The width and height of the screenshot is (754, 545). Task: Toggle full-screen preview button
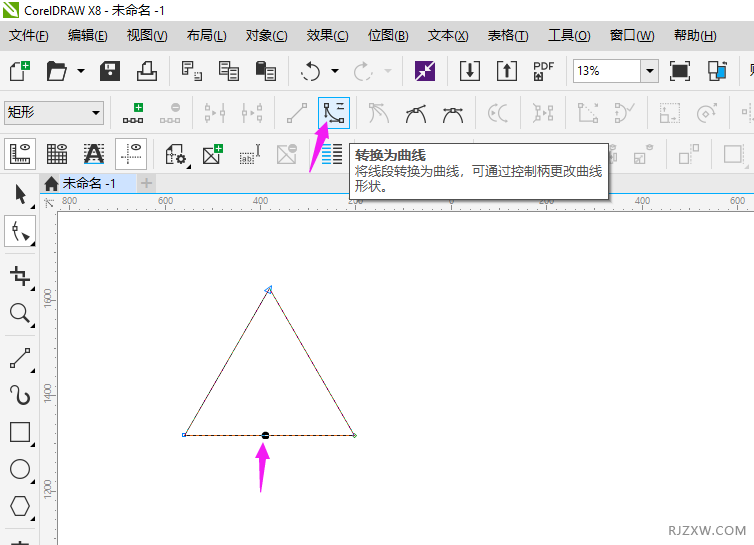pos(680,71)
